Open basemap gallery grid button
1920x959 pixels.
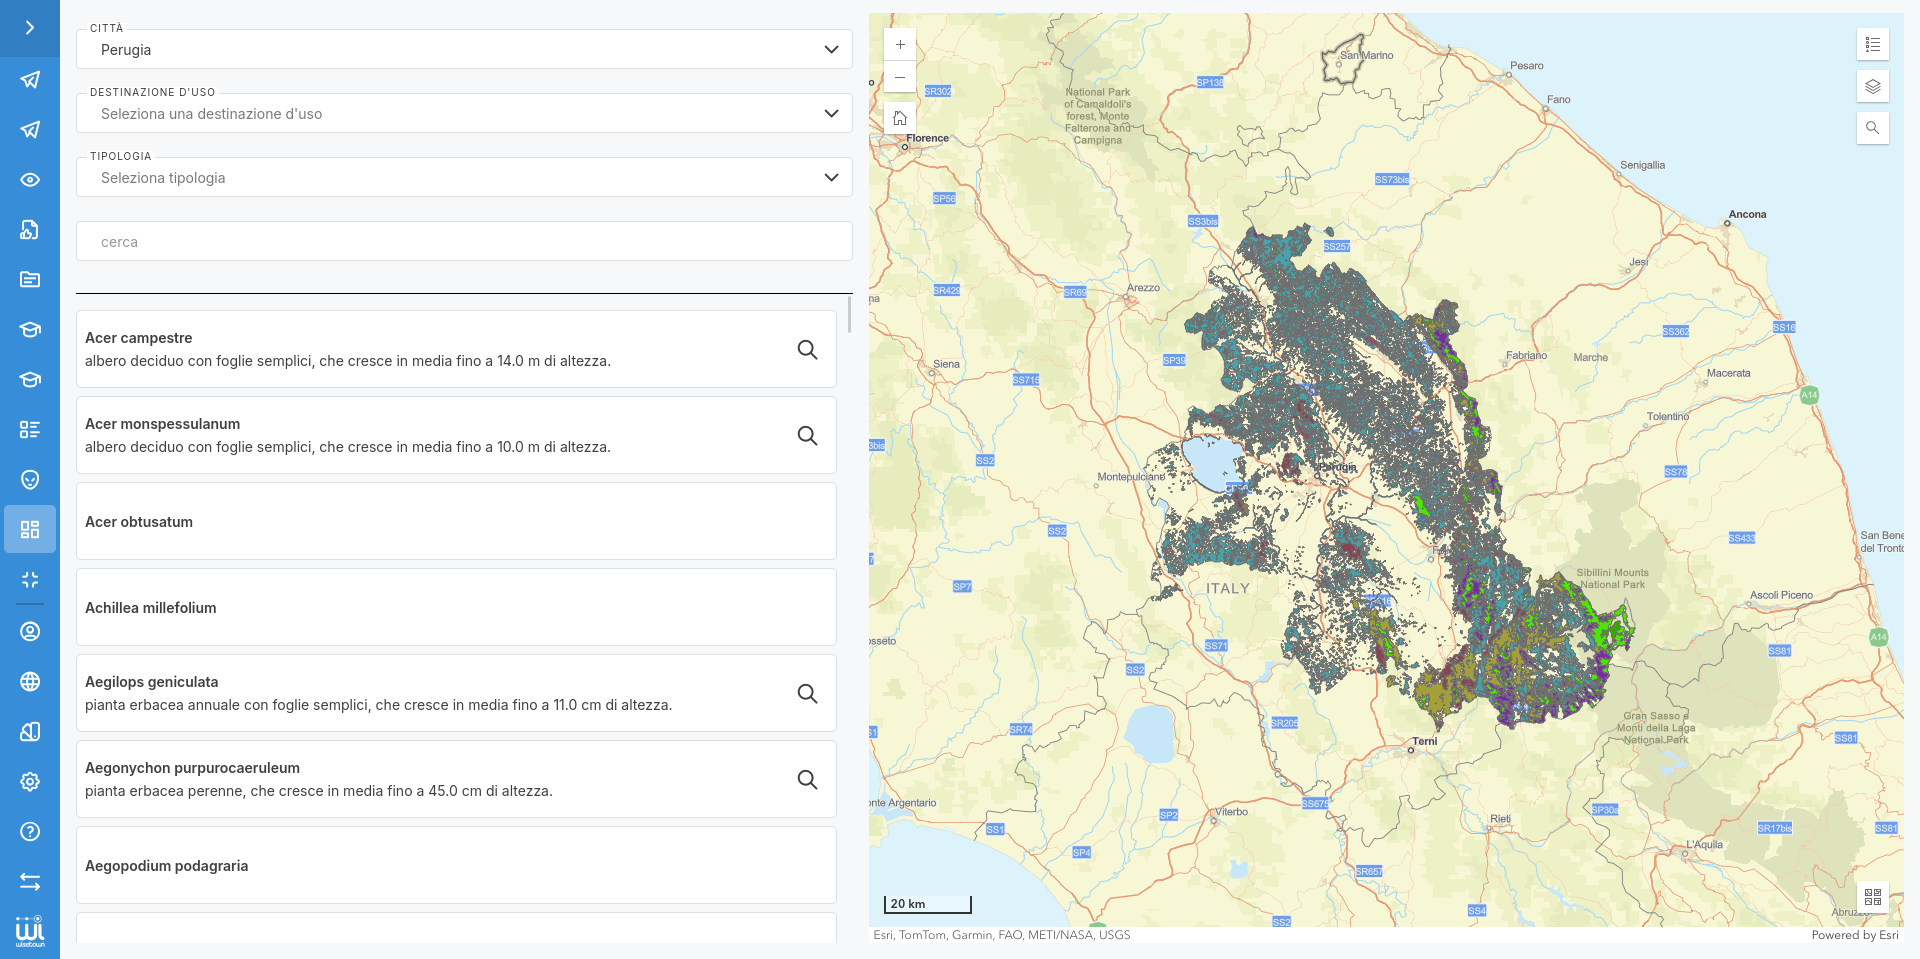(1873, 897)
